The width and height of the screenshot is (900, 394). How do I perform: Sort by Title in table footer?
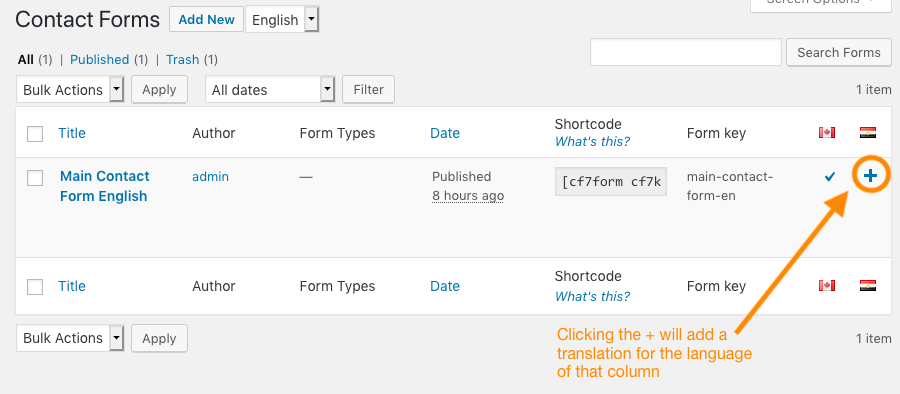pyautogui.click(x=72, y=286)
